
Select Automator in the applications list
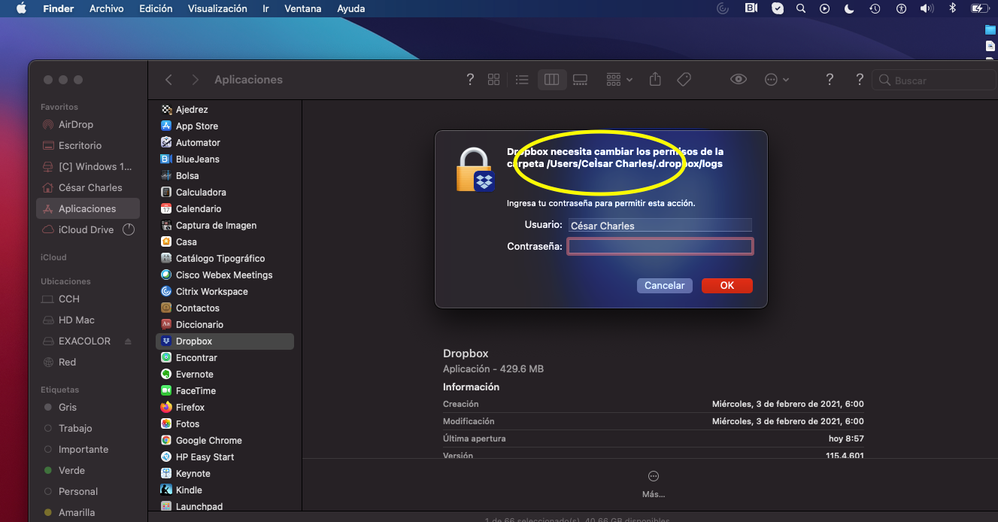(225, 143)
